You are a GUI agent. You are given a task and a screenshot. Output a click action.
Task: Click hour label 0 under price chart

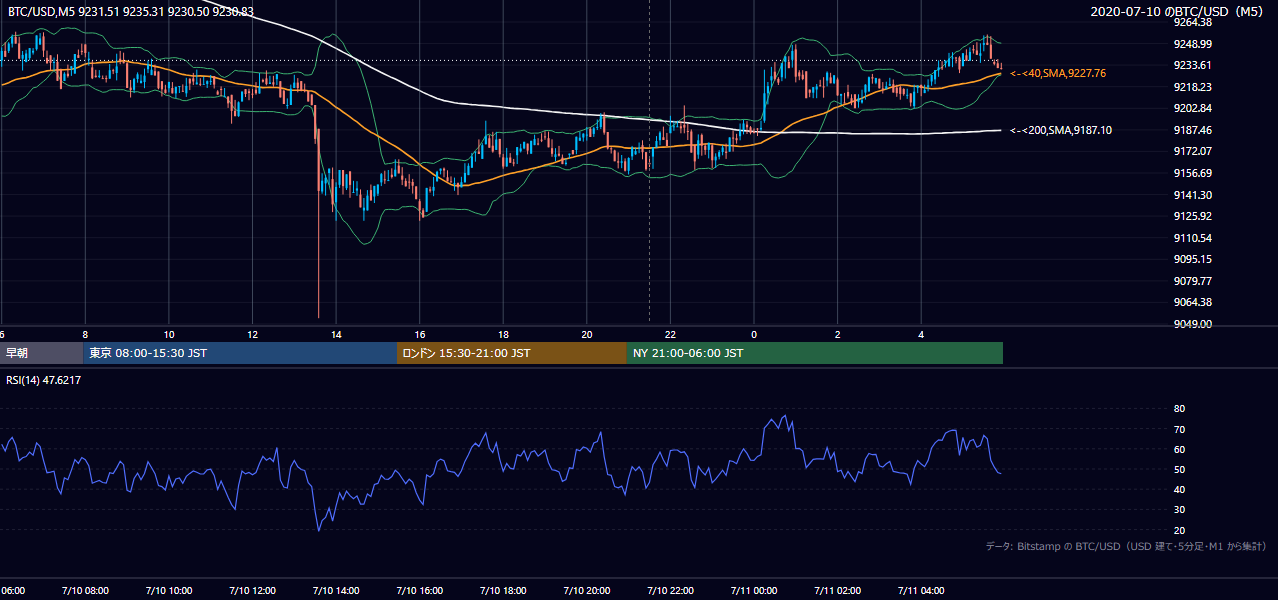coord(754,334)
